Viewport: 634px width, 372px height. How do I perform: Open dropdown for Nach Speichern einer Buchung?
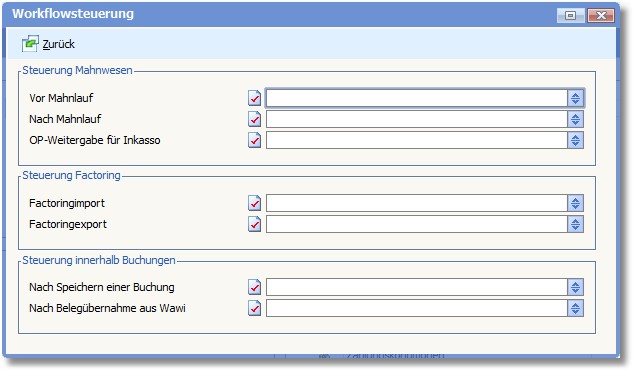(x=575, y=287)
